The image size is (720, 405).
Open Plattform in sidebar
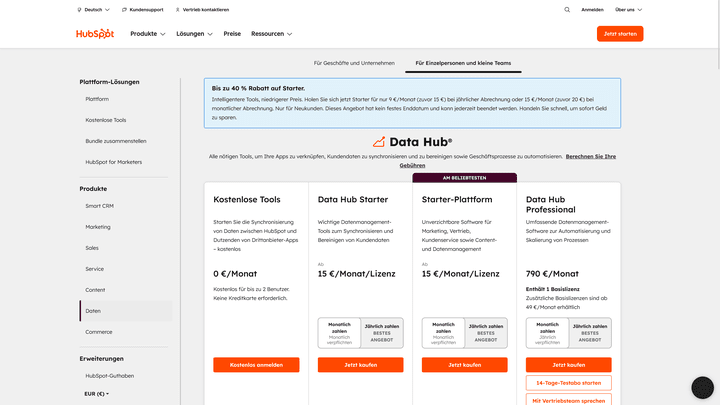point(97,99)
